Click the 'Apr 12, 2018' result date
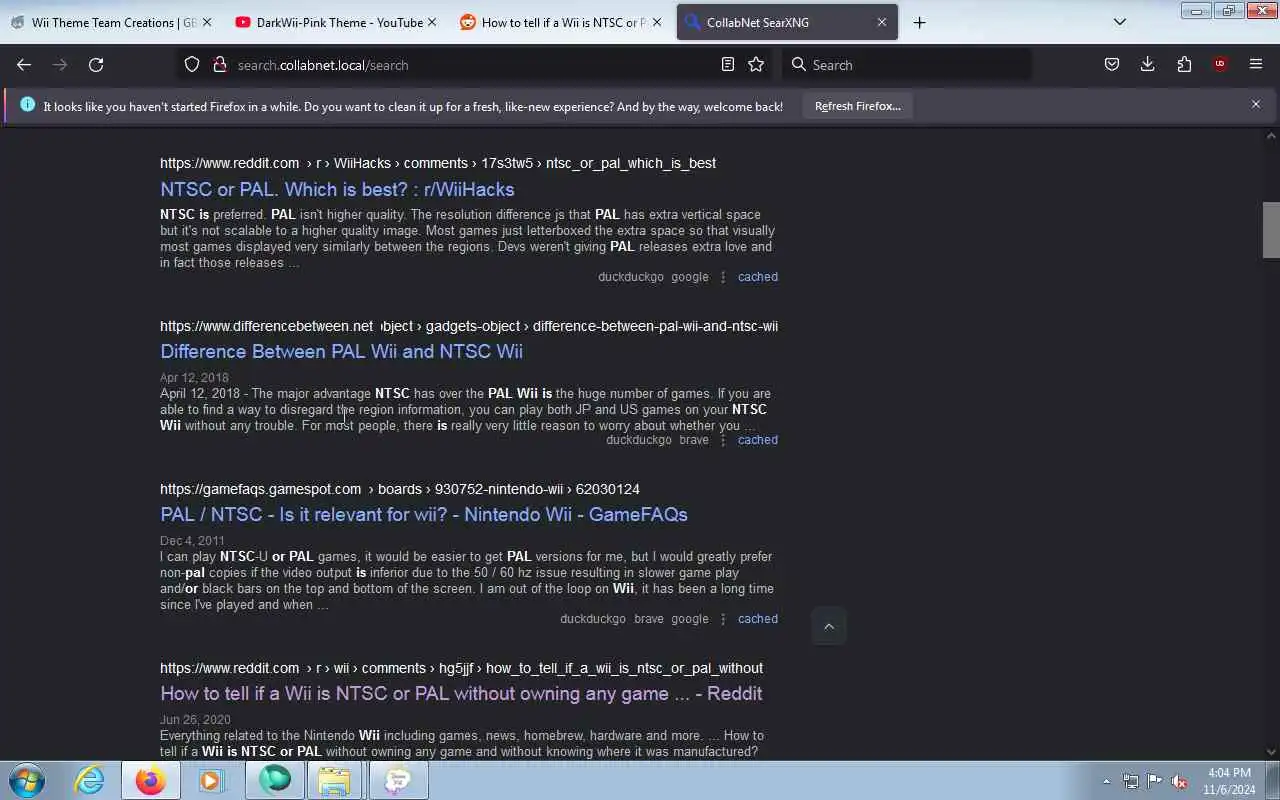The image size is (1280, 800). [194, 378]
